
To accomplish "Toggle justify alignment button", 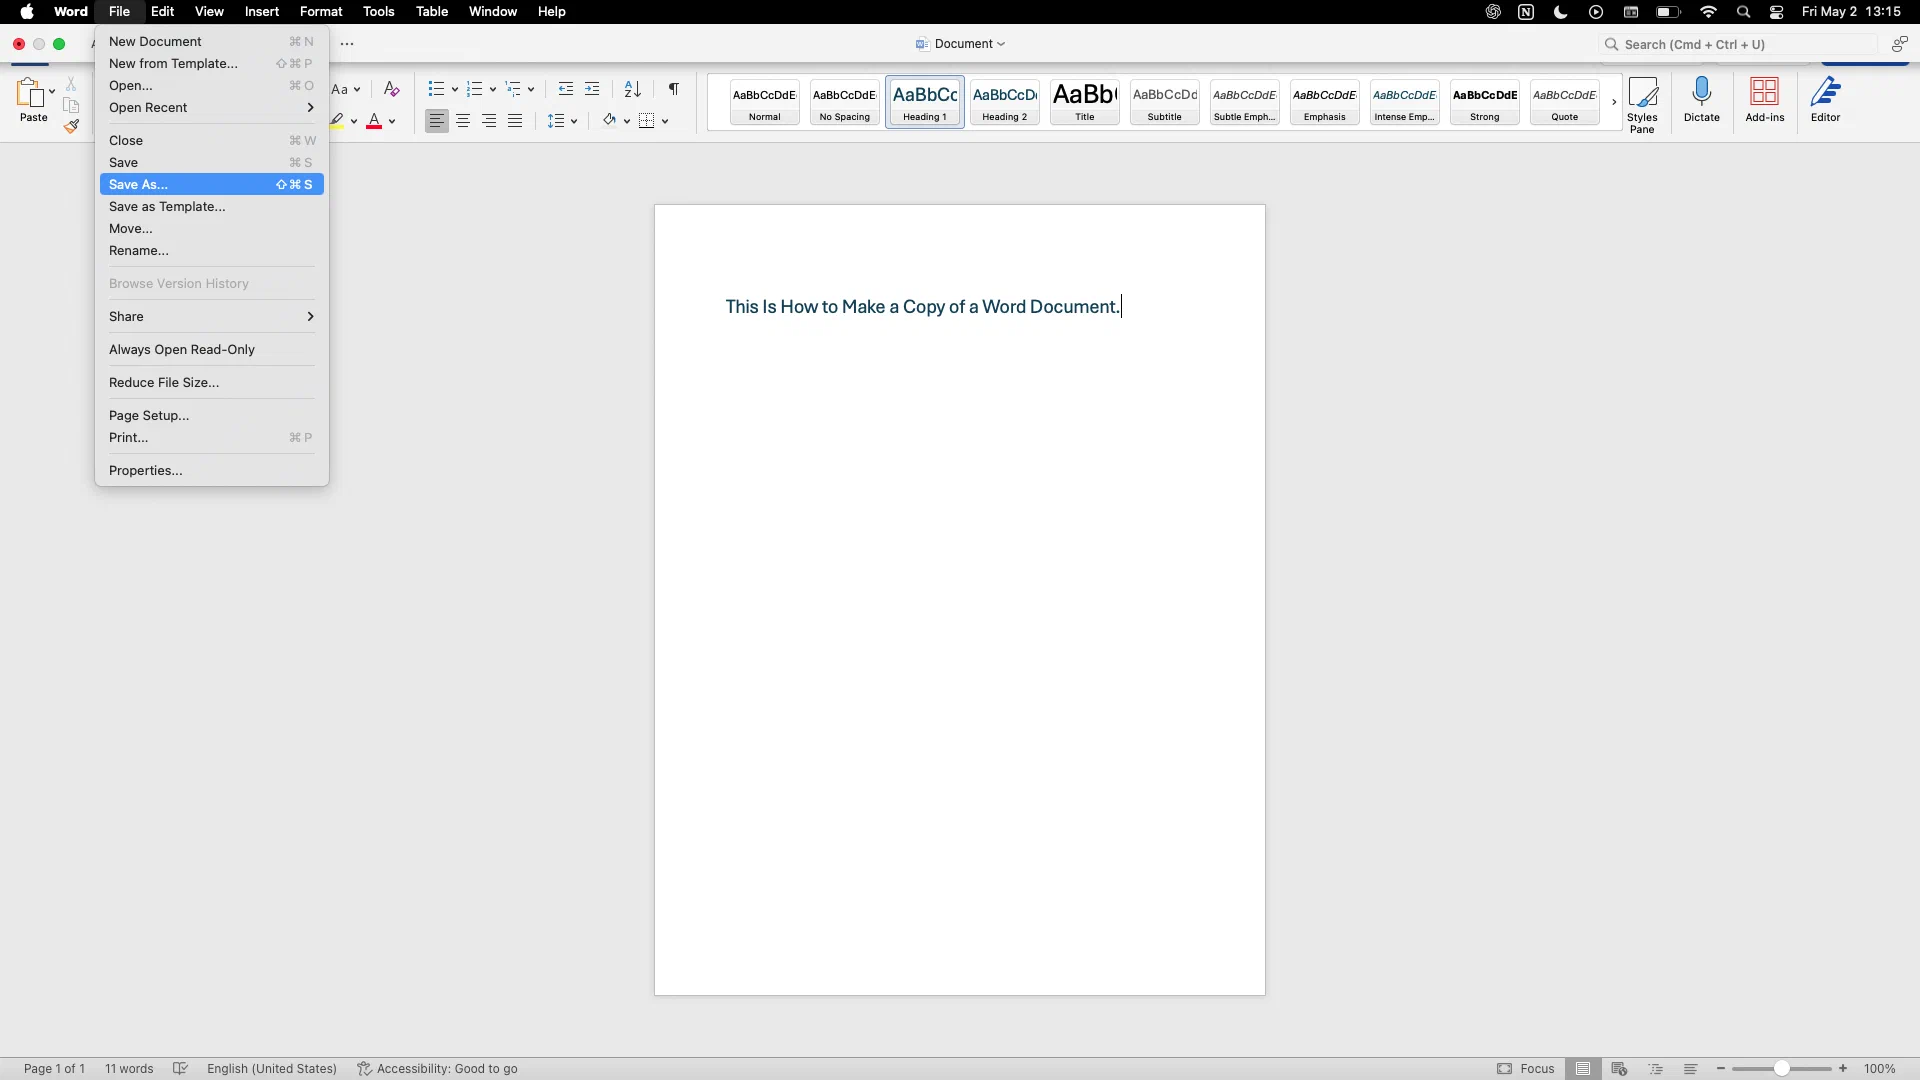I will 515,120.
